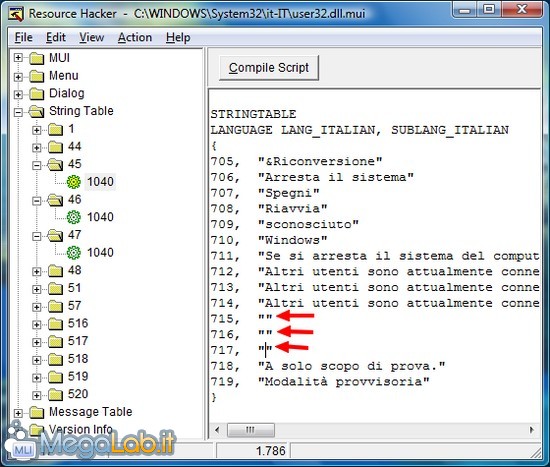Select the Dialog folder icon
The image size is (550, 467).
pos(36,94)
